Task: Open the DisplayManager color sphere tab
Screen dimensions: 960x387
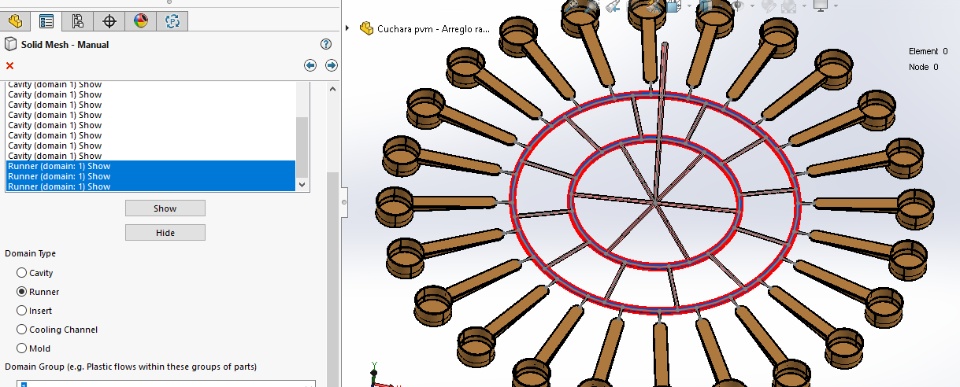Action: pos(141,21)
